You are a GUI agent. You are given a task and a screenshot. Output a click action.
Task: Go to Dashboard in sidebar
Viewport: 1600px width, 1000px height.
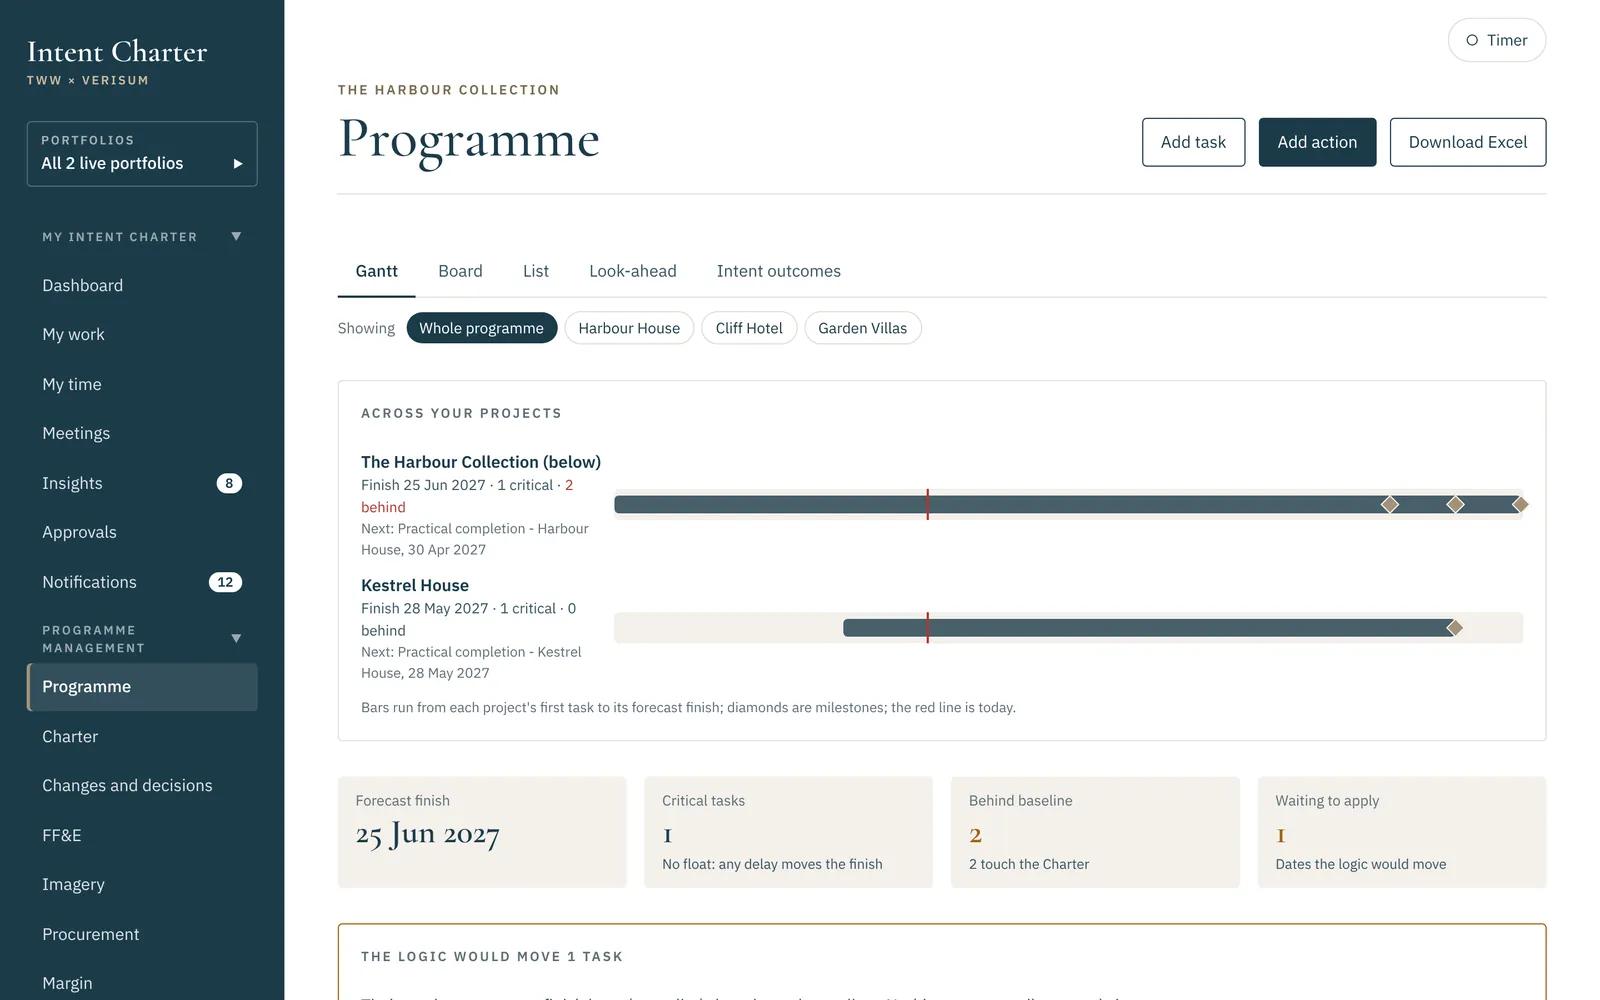point(142,285)
